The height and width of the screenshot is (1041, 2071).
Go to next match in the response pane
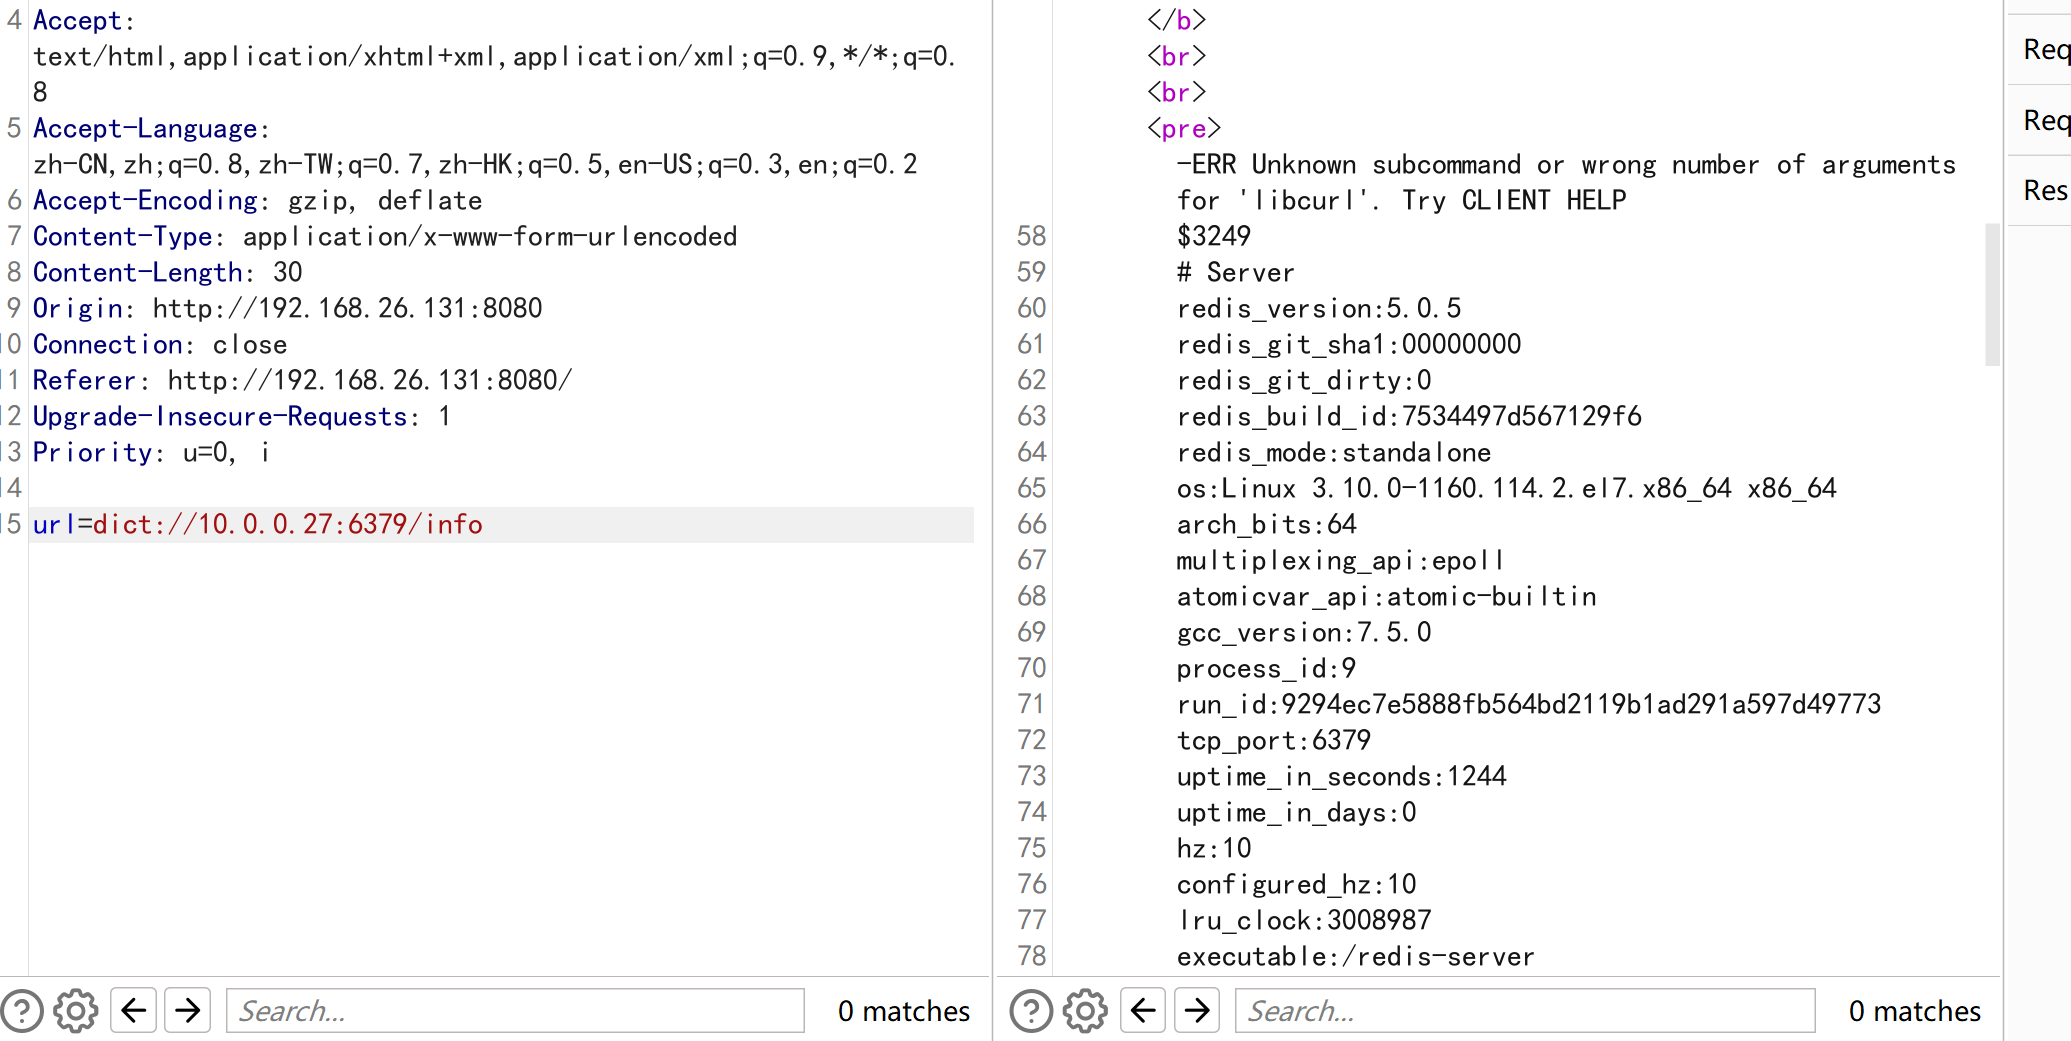pos(1197,1011)
